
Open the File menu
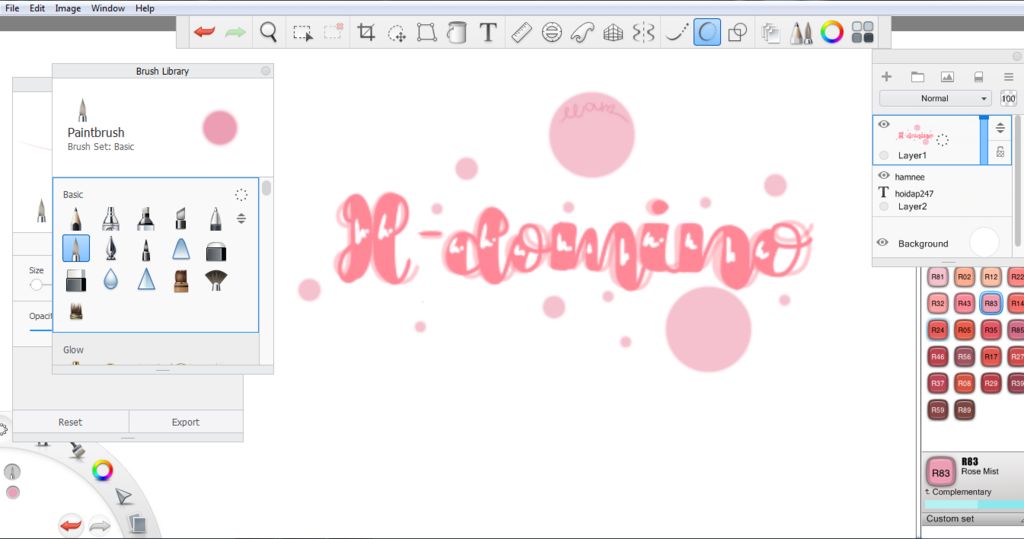click(12, 8)
